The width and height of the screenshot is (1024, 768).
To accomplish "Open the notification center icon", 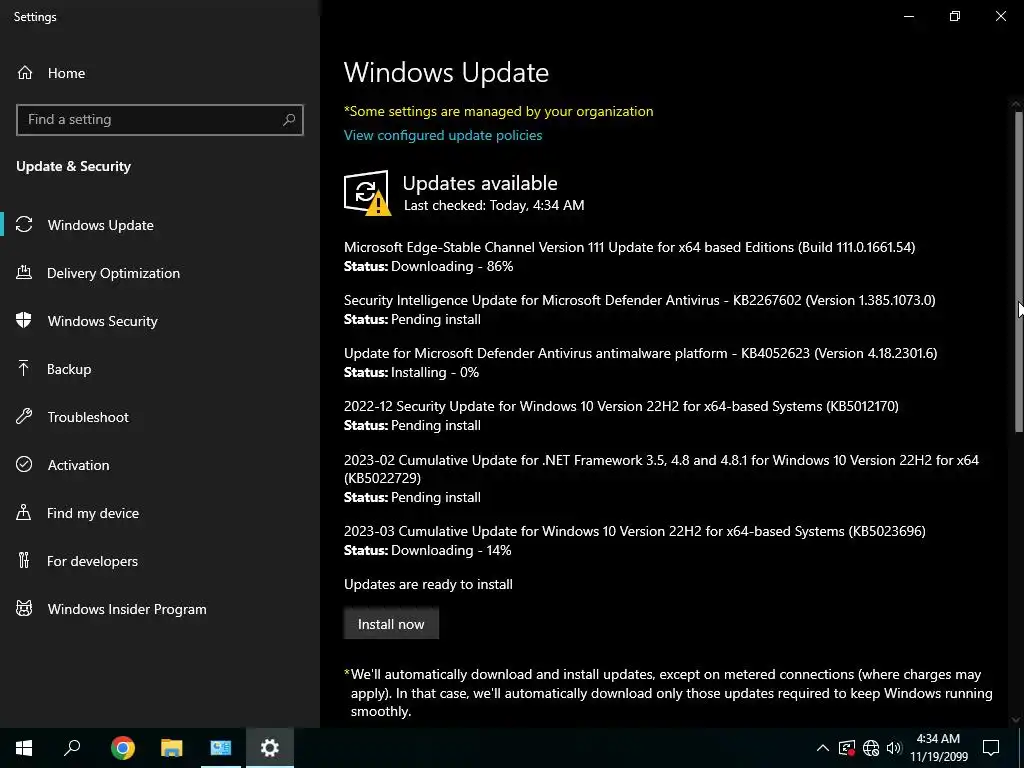I will click(x=991, y=748).
